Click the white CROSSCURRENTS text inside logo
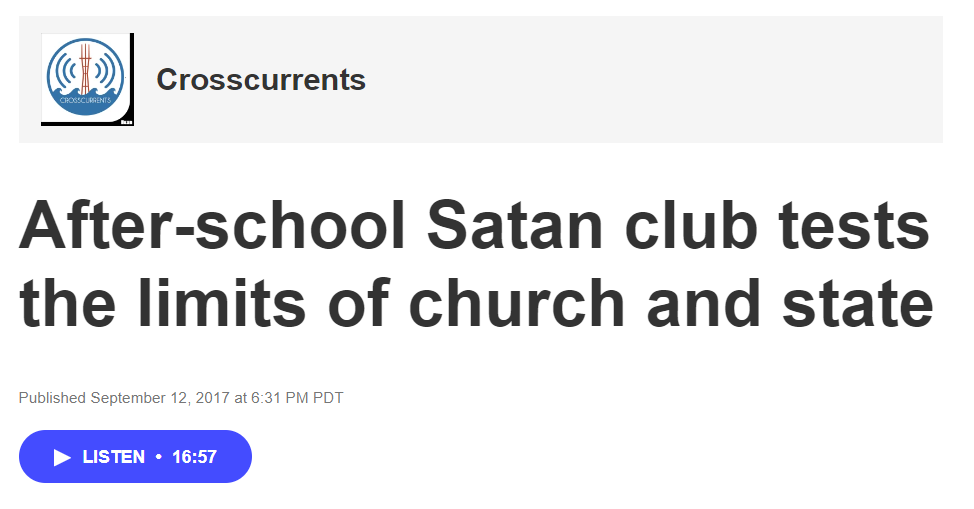Image resolution: width=974 pixels, height=509 pixels. (85, 100)
